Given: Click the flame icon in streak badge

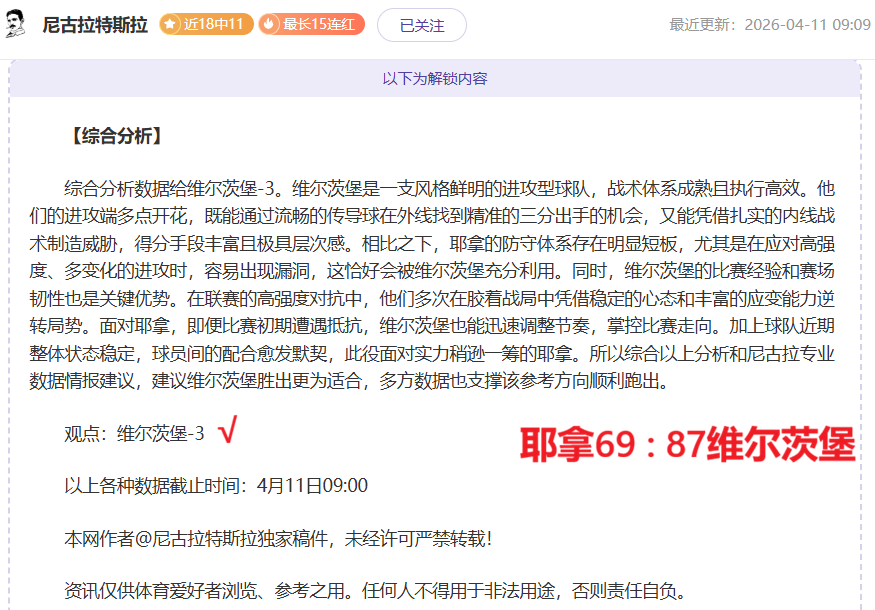Looking at the screenshot, I should tap(270, 24).
